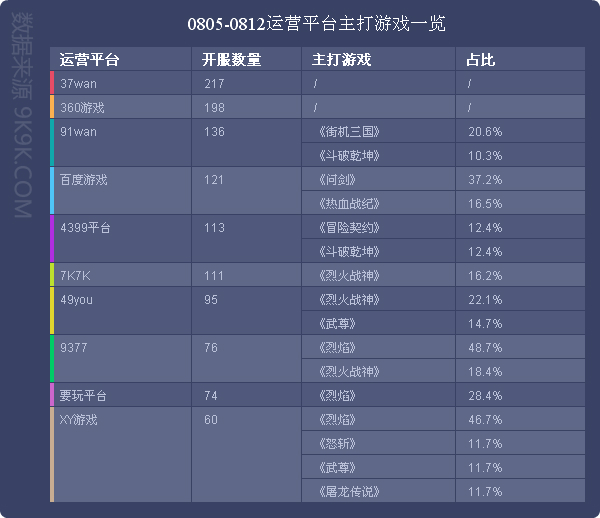Click the "48.7%" share value
600x518 pixels.
click(x=485, y=348)
